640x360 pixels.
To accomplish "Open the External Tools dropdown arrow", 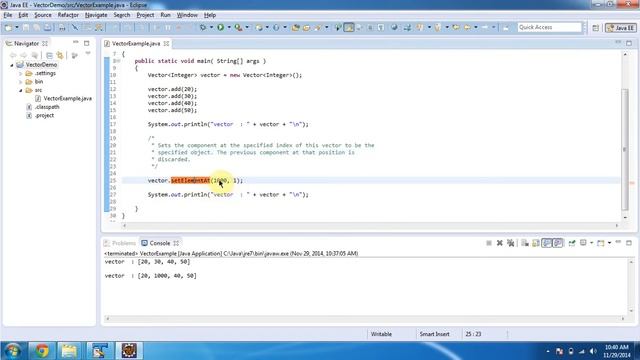I will 247,27.
